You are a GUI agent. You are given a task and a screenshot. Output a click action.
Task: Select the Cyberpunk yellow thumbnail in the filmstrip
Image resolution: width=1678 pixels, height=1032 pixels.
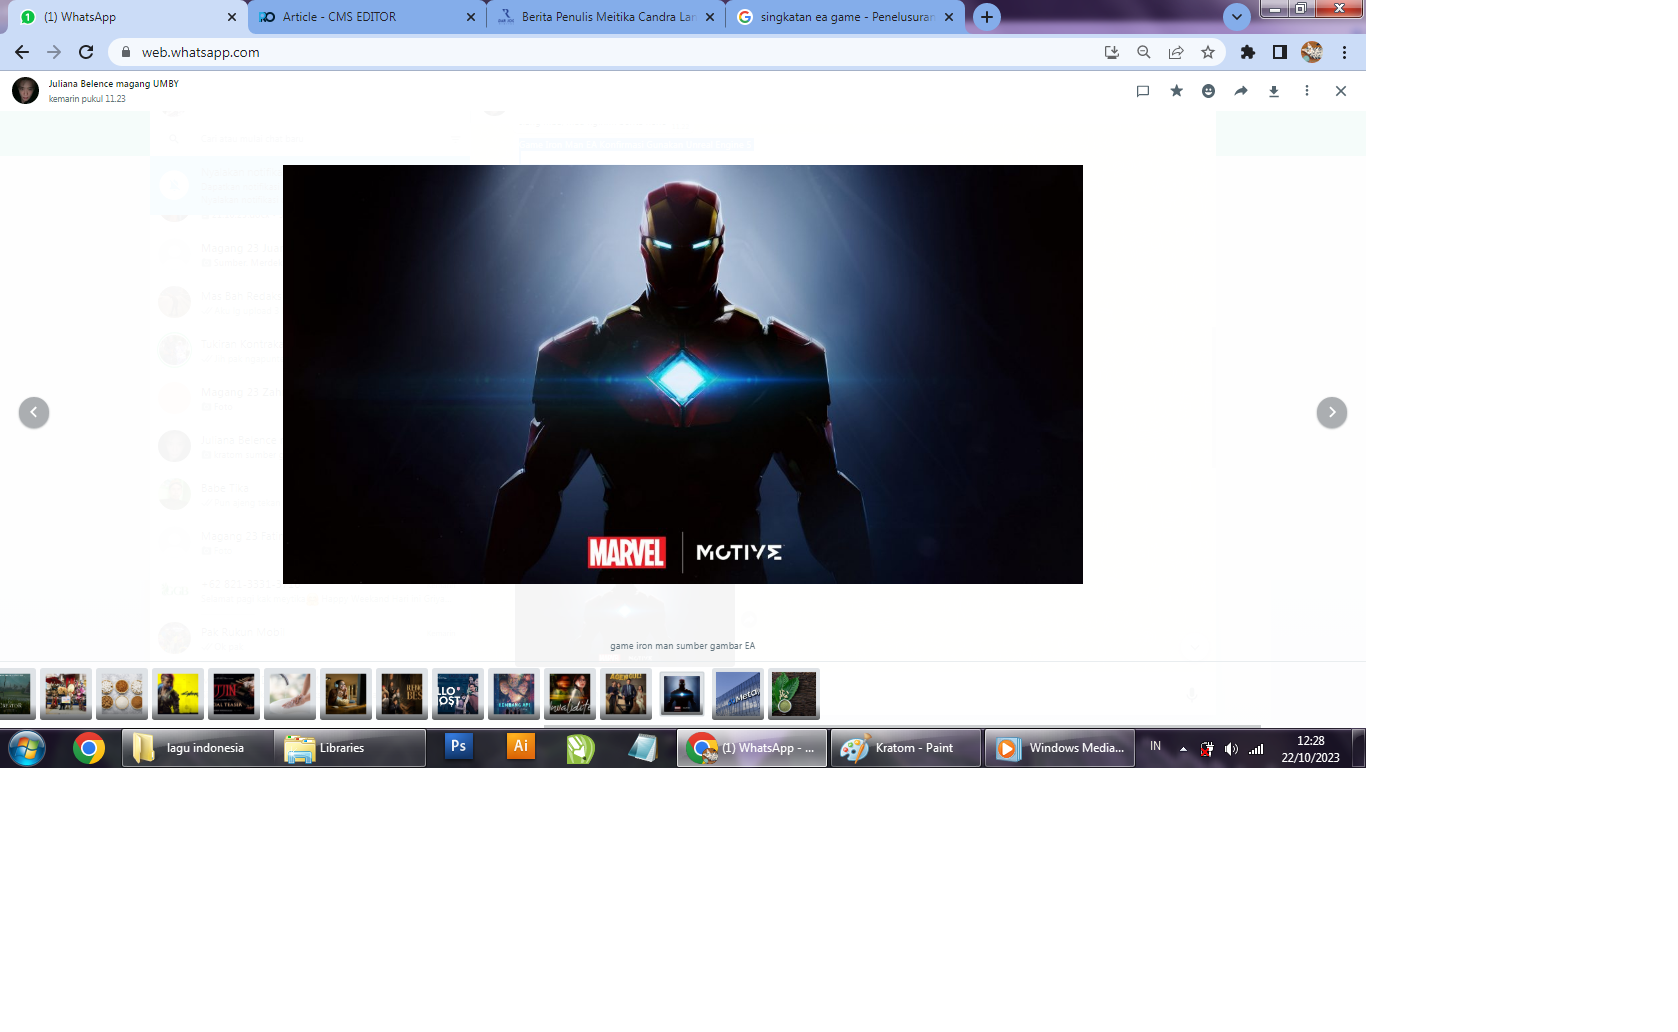(177, 694)
